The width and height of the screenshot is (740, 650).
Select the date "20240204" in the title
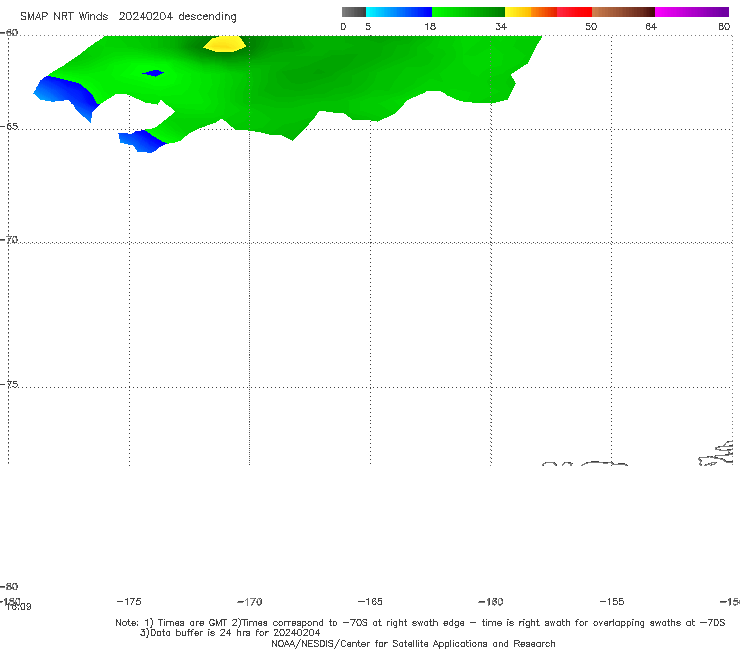tap(145, 16)
